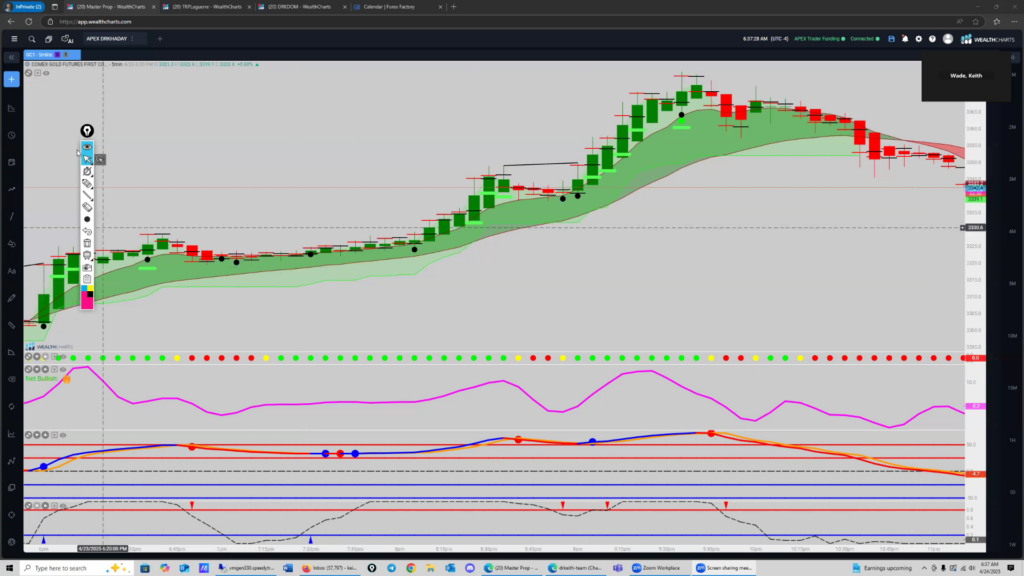Image resolution: width=1024 pixels, height=576 pixels.
Task: Toggle main price chart eye icon
Action: click(46, 73)
